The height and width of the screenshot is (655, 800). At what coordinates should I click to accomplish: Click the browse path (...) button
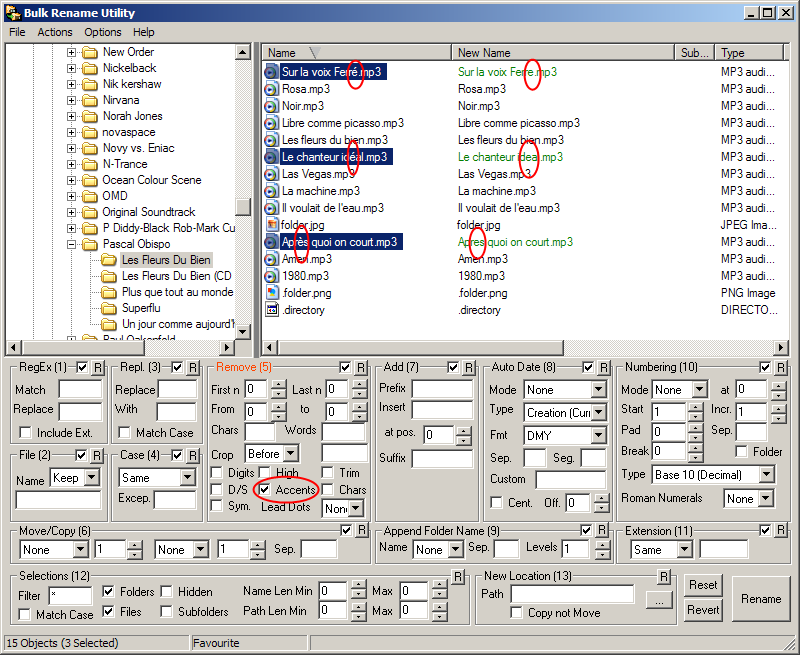[x=659, y=600]
